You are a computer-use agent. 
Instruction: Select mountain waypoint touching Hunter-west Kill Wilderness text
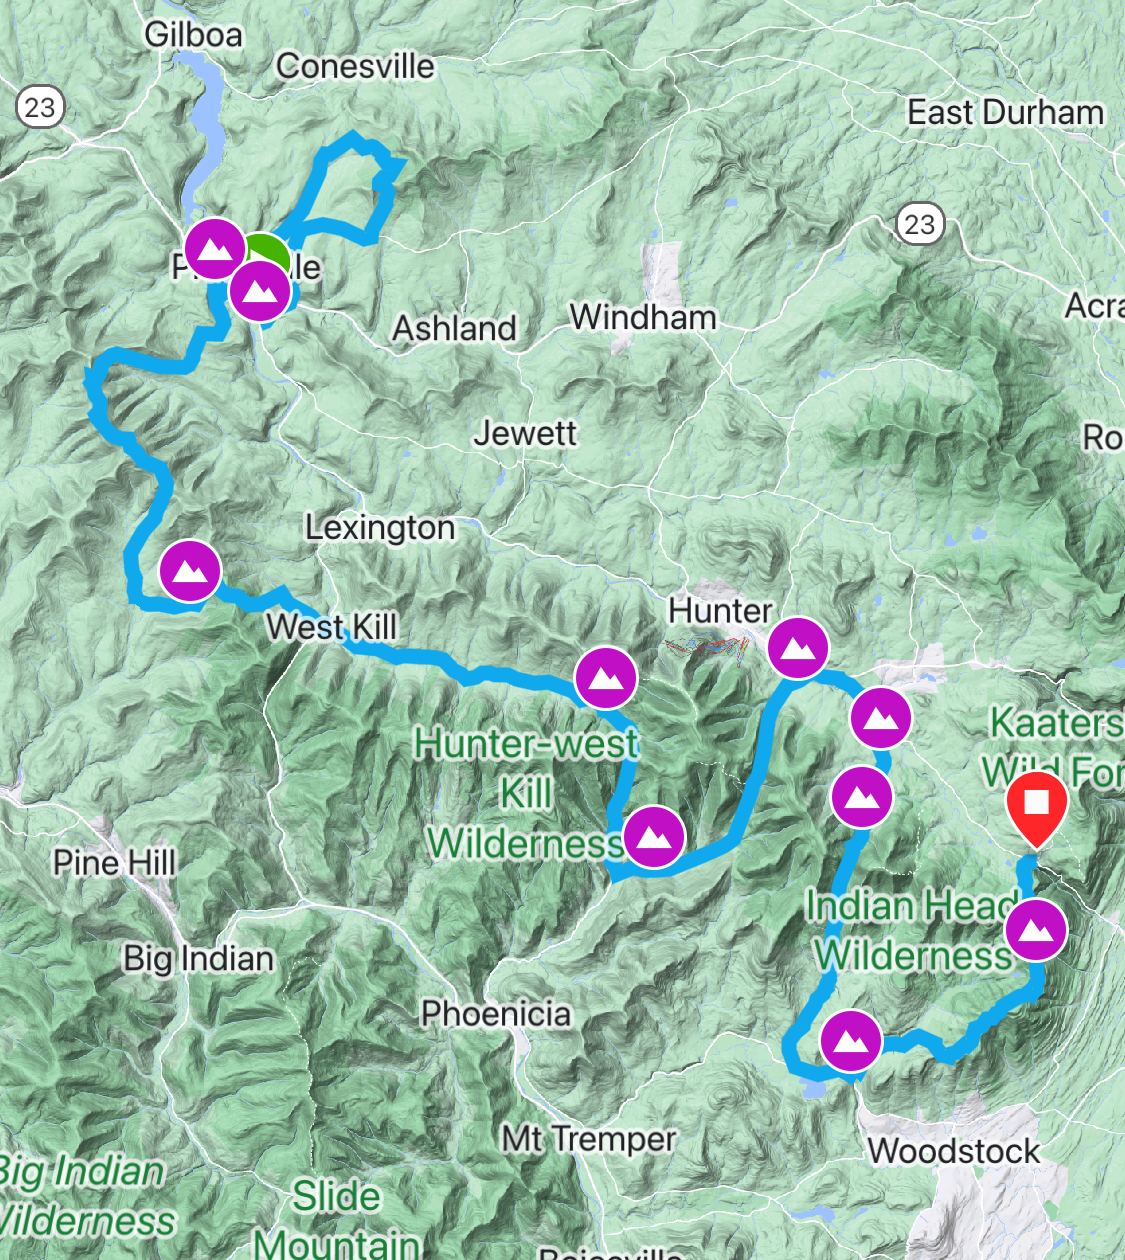[x=654, y=836]
